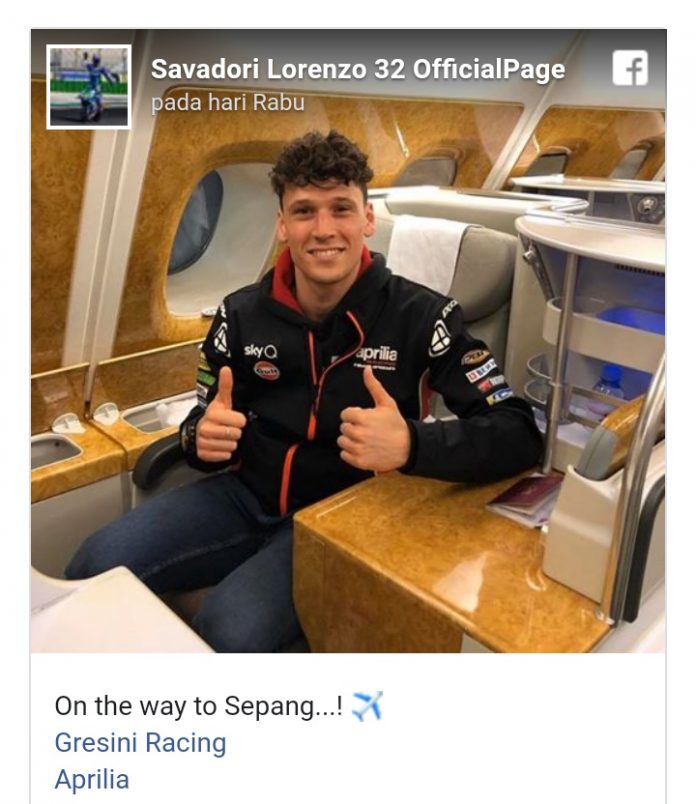Click the white headrest cover on the seat
The width and height of the screenshot is (696, 804).
point(426,253)
